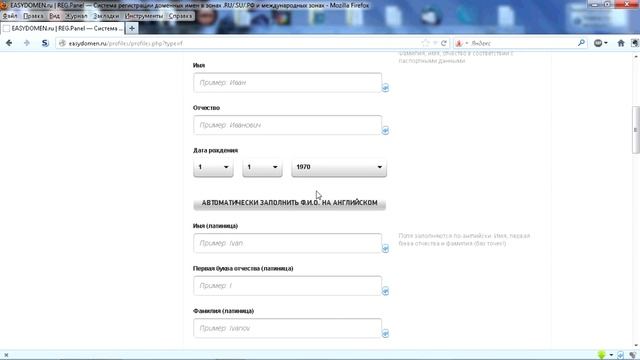The height and width of the screenshot is (360, 640).
Task: Reload the page with the refresh icon
Action: tap(444, 43)
